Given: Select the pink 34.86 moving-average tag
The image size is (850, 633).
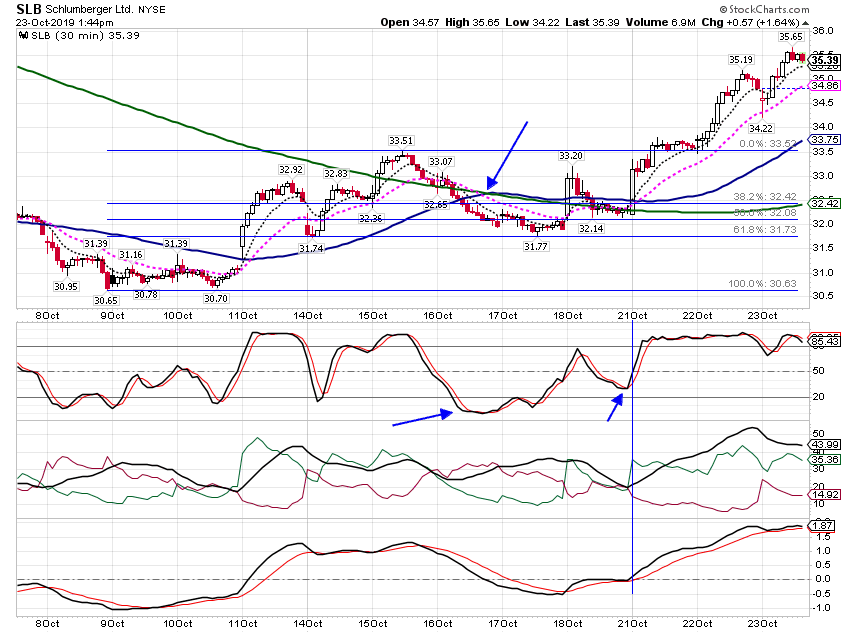Looking at the screenshot, I should 825,86.
